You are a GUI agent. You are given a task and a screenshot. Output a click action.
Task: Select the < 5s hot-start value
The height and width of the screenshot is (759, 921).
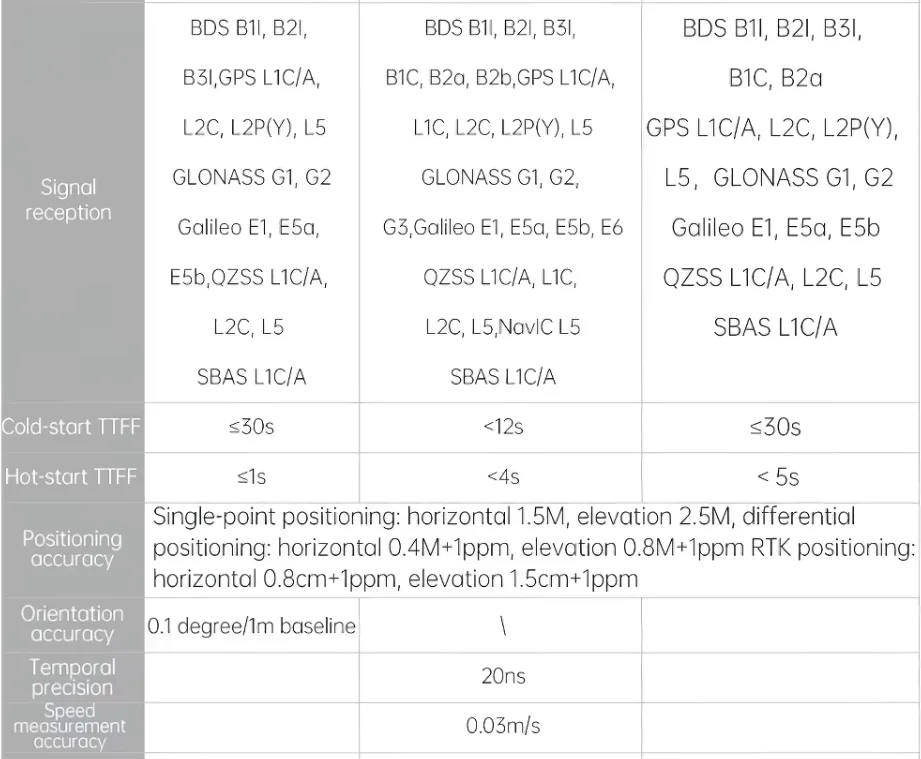(778, 476)
